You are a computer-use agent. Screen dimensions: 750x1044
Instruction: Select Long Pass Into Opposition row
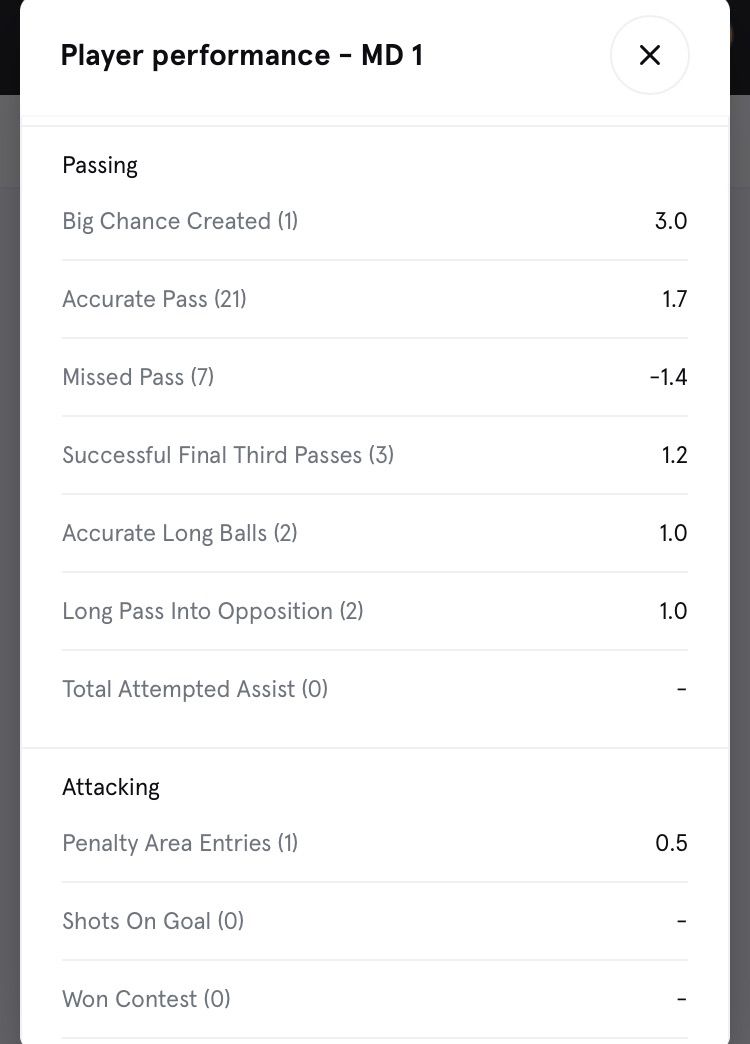click(x=212, y=611)
